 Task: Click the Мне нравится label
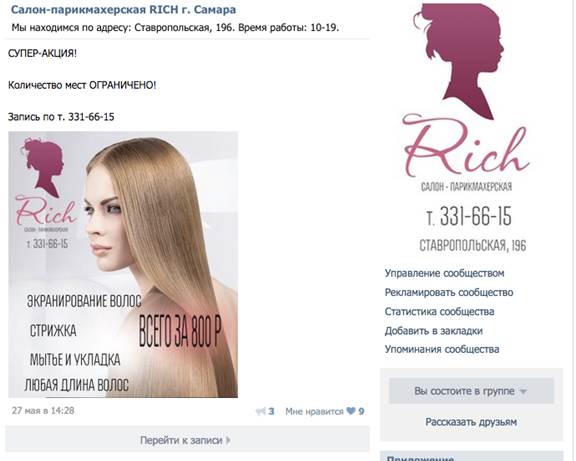[x=314, y=411]
